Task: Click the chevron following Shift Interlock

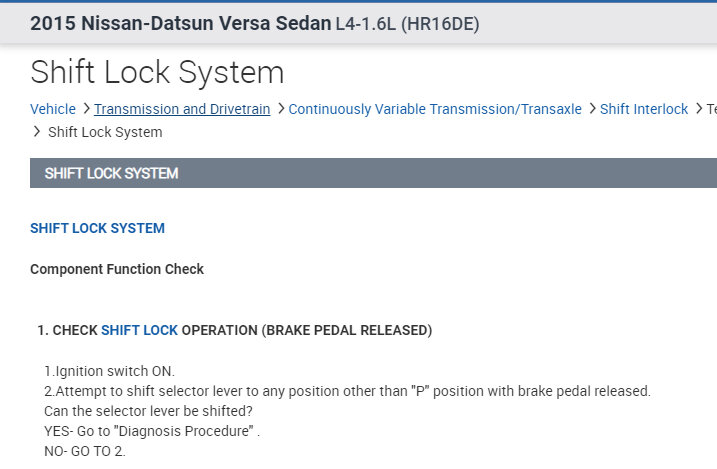Action: pyautogui.click(x=697, y=109)
